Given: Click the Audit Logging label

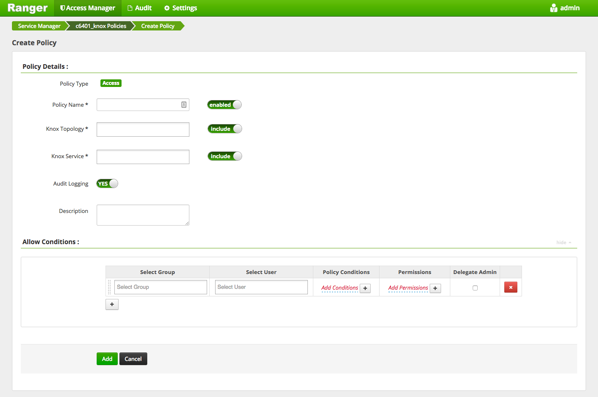Looking at the screenshot, I should (x=71, y=184).
